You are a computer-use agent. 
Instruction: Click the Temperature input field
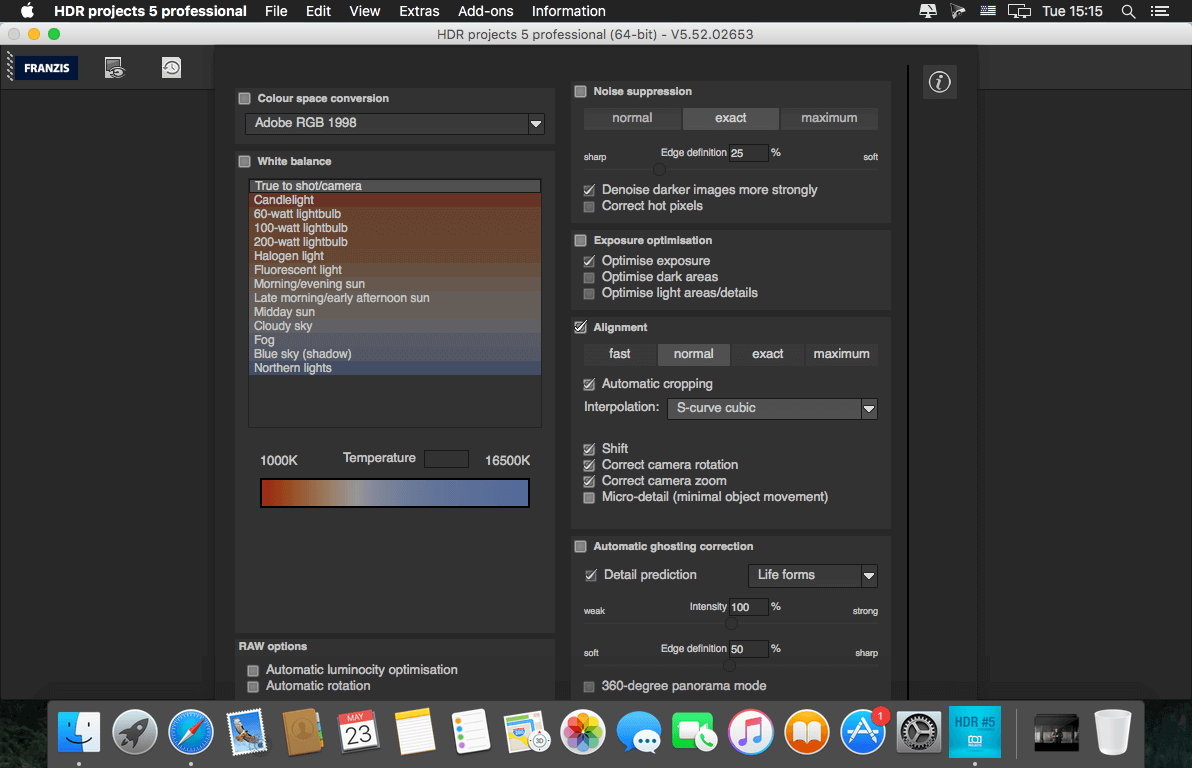[446, 459]
